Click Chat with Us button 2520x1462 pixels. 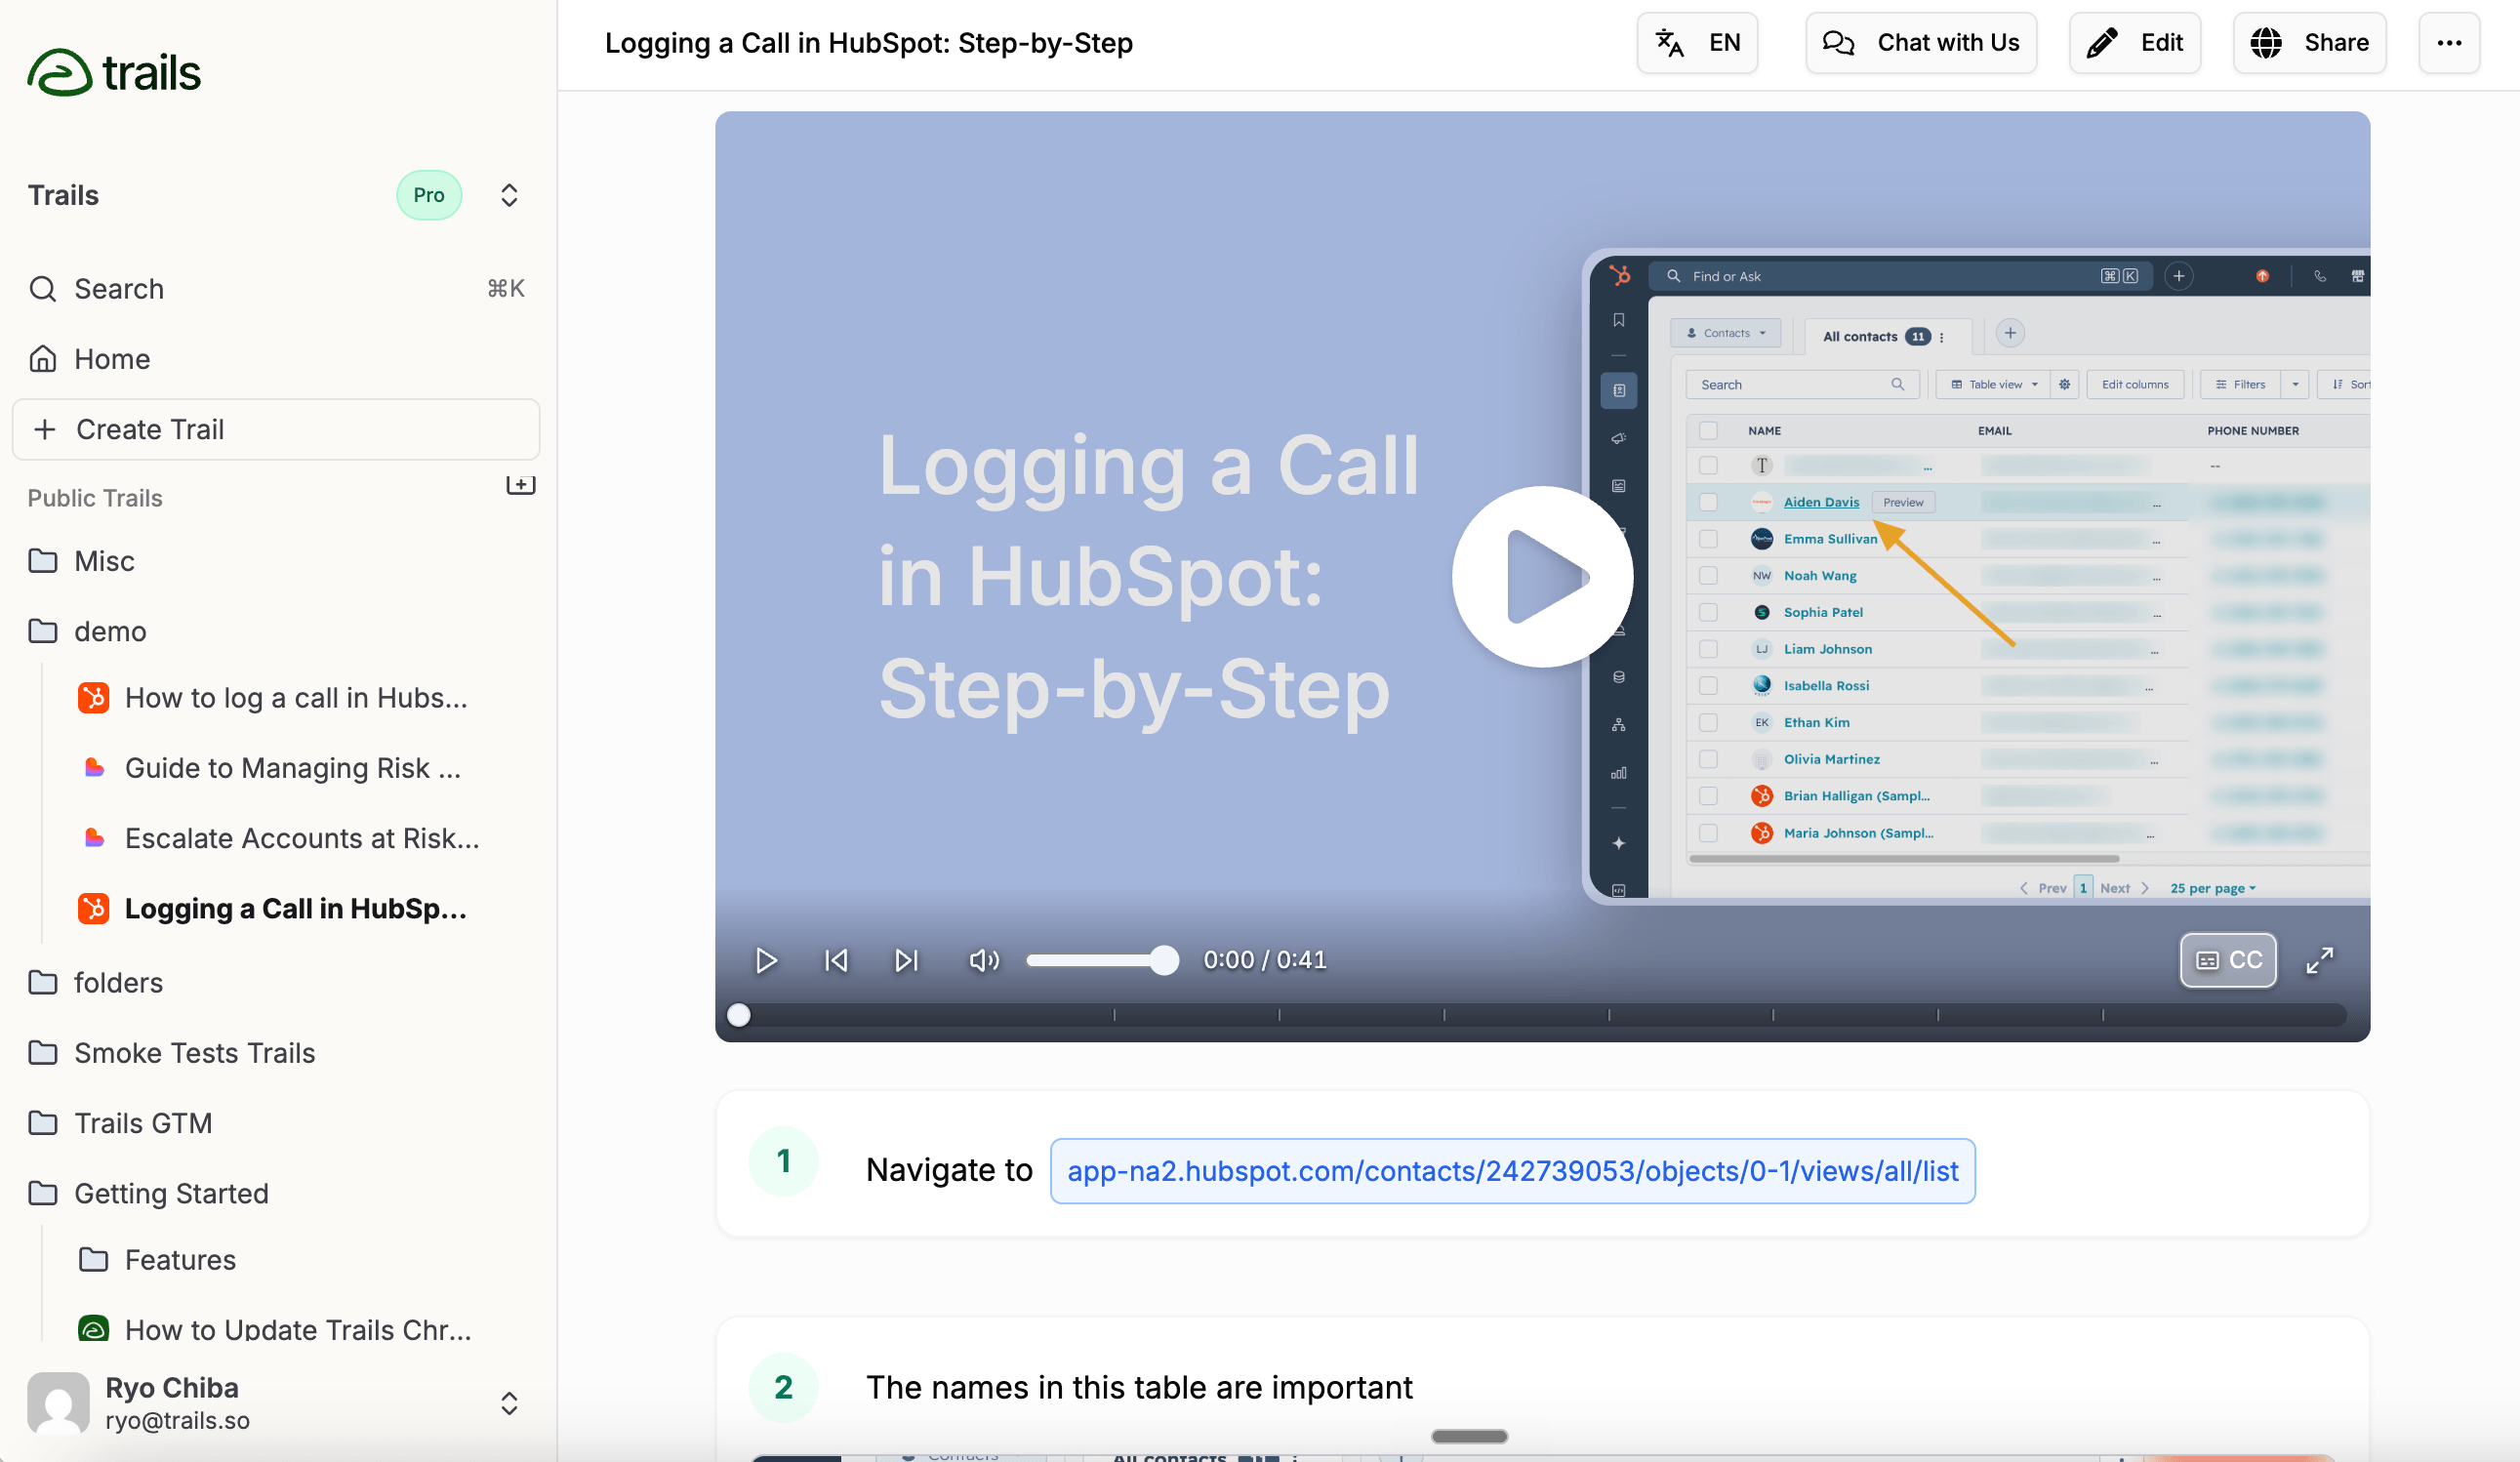pos(1921,43)
